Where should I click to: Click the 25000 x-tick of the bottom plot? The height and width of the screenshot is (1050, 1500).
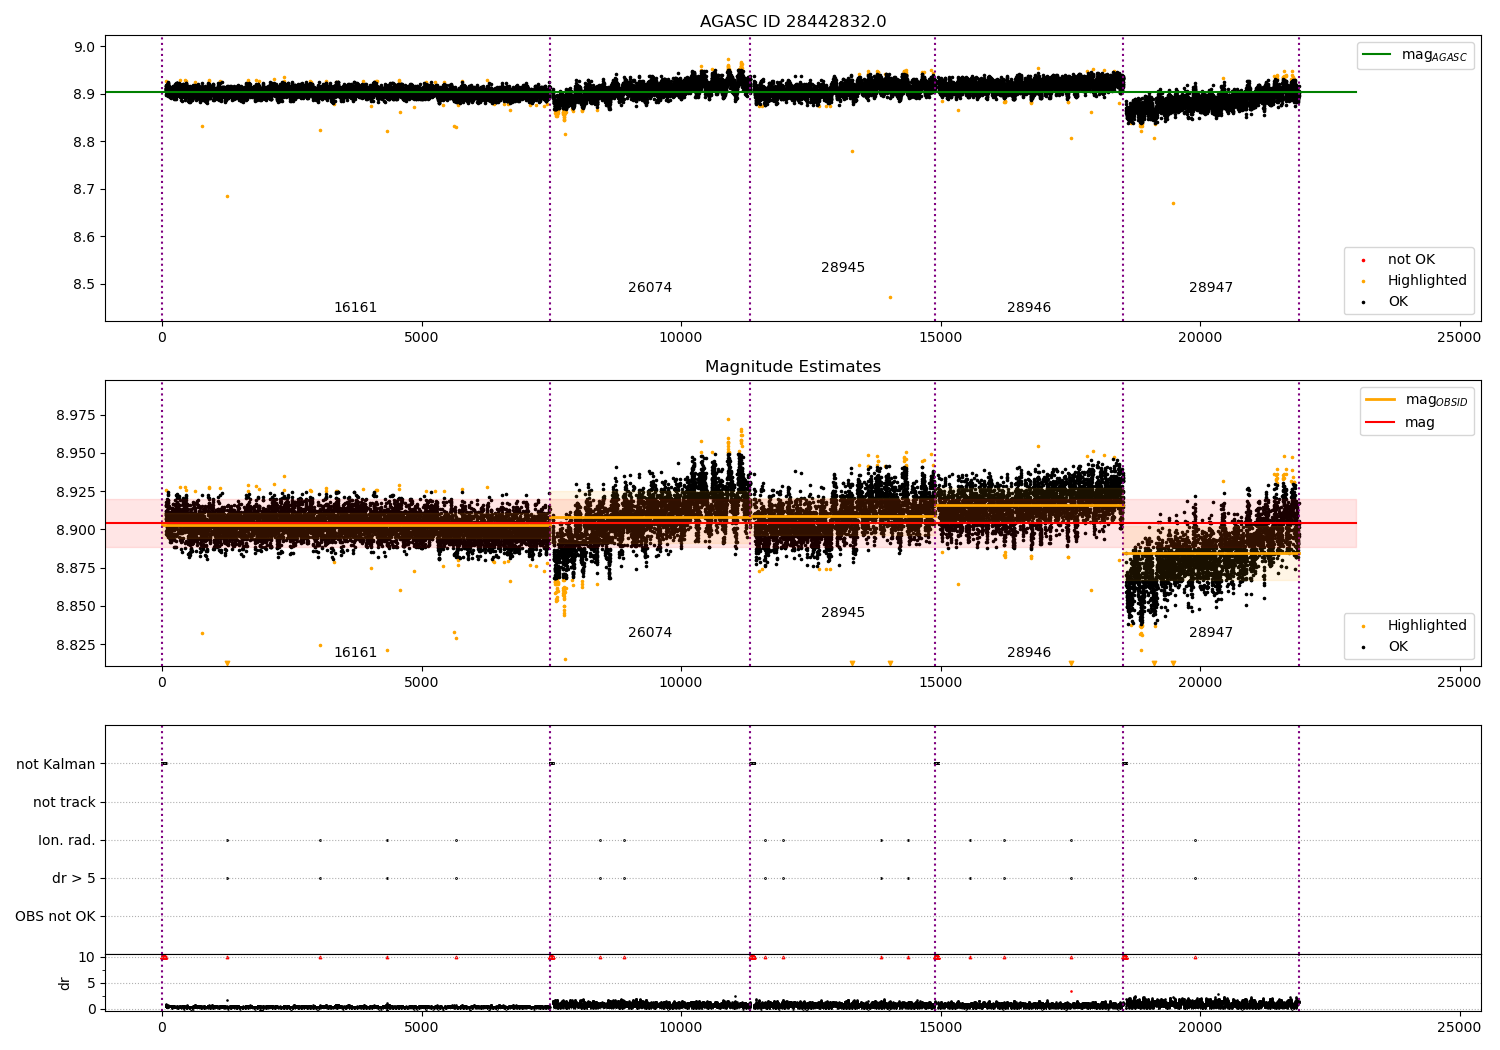coord(1459,1027)
